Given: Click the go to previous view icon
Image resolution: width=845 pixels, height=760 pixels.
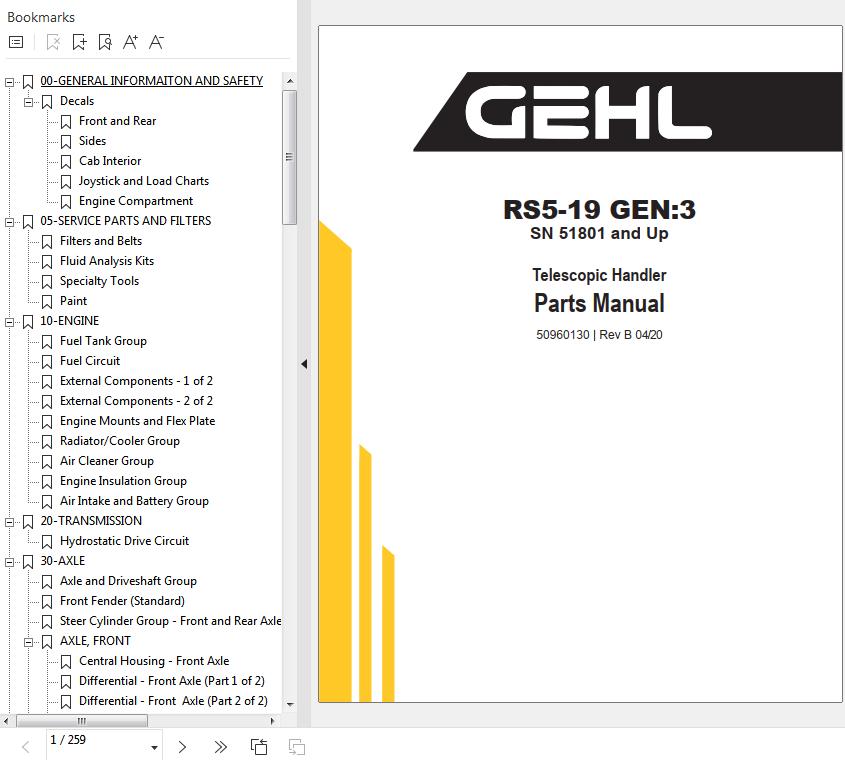Looking at the screenshot, I should 259,747.
